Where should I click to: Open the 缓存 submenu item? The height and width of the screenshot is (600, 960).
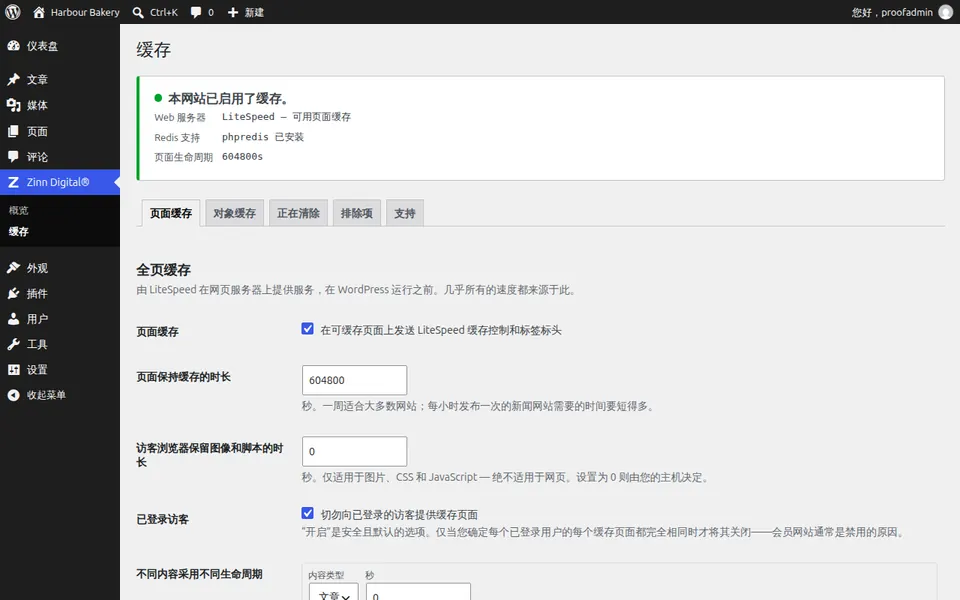18,231
